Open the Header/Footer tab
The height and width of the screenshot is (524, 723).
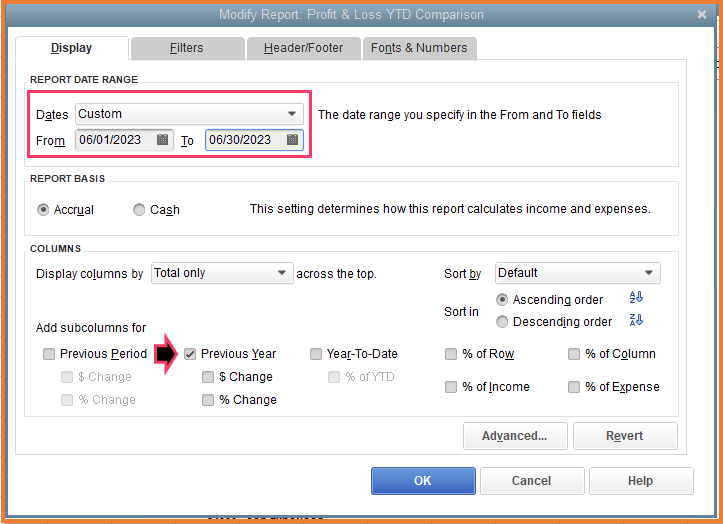click(303, 48)
